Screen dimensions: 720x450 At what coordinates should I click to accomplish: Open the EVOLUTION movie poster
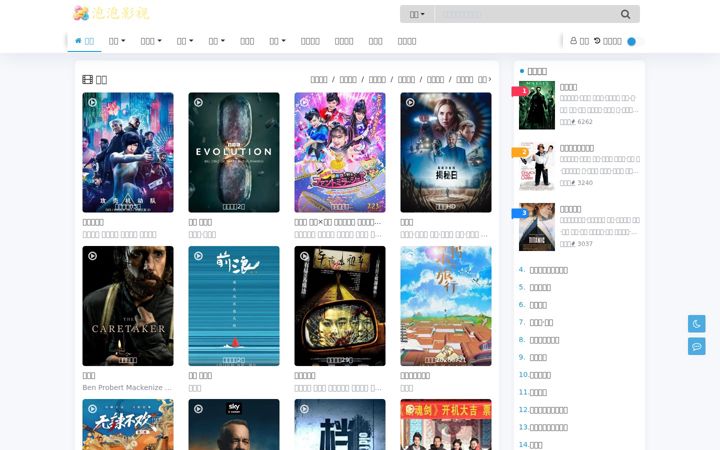tap(234, 152)
